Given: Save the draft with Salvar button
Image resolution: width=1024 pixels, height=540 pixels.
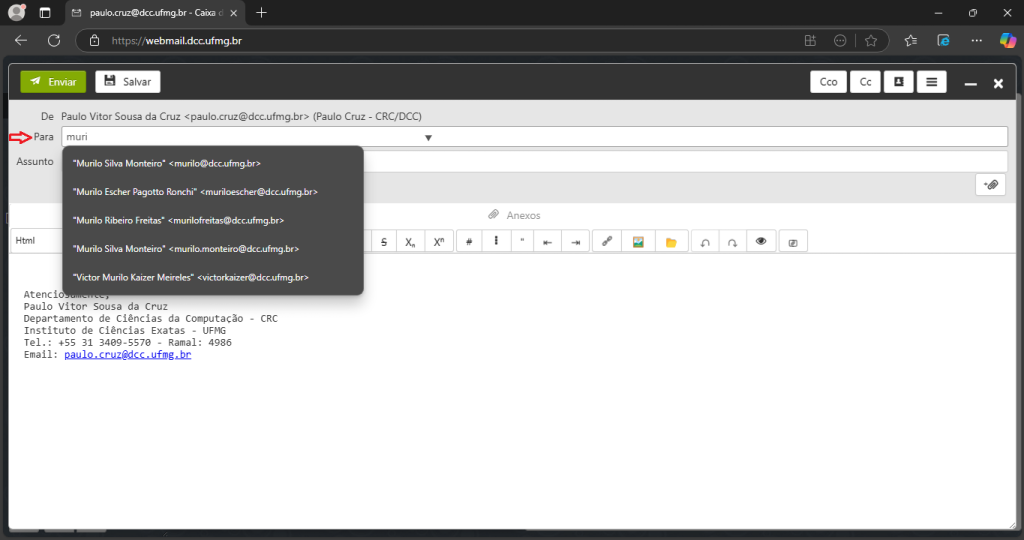Looking at the screenshot, I should (x=128, y=82).
